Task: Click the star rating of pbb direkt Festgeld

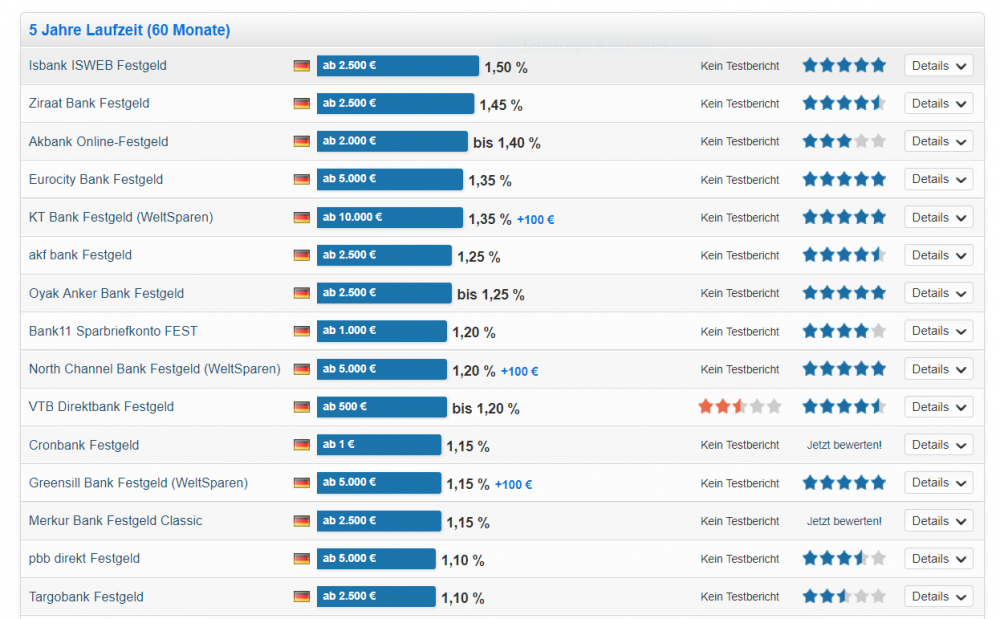Action: click(x=844, y=558)
